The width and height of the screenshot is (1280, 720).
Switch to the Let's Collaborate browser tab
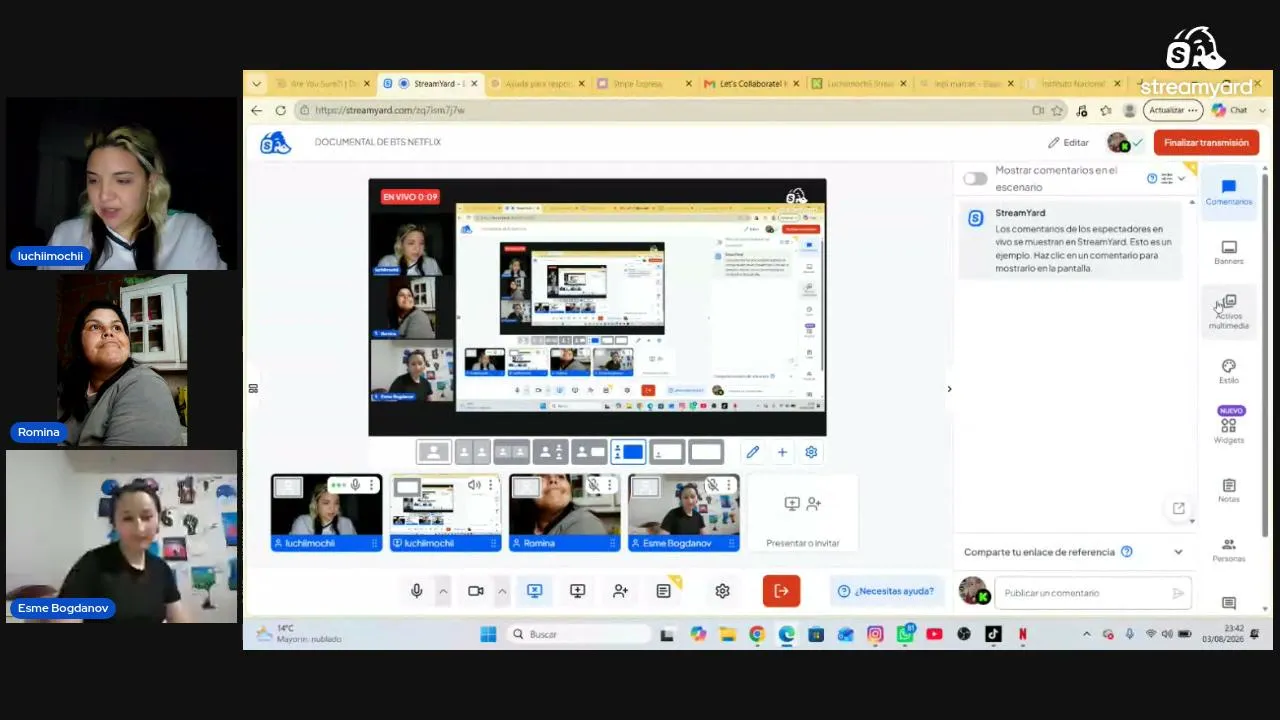click(752, 83)
